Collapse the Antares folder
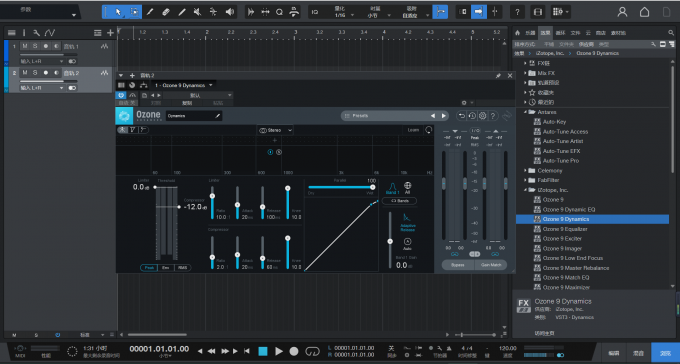Viewport: 680px width, 364px height. tap(525, 112)
